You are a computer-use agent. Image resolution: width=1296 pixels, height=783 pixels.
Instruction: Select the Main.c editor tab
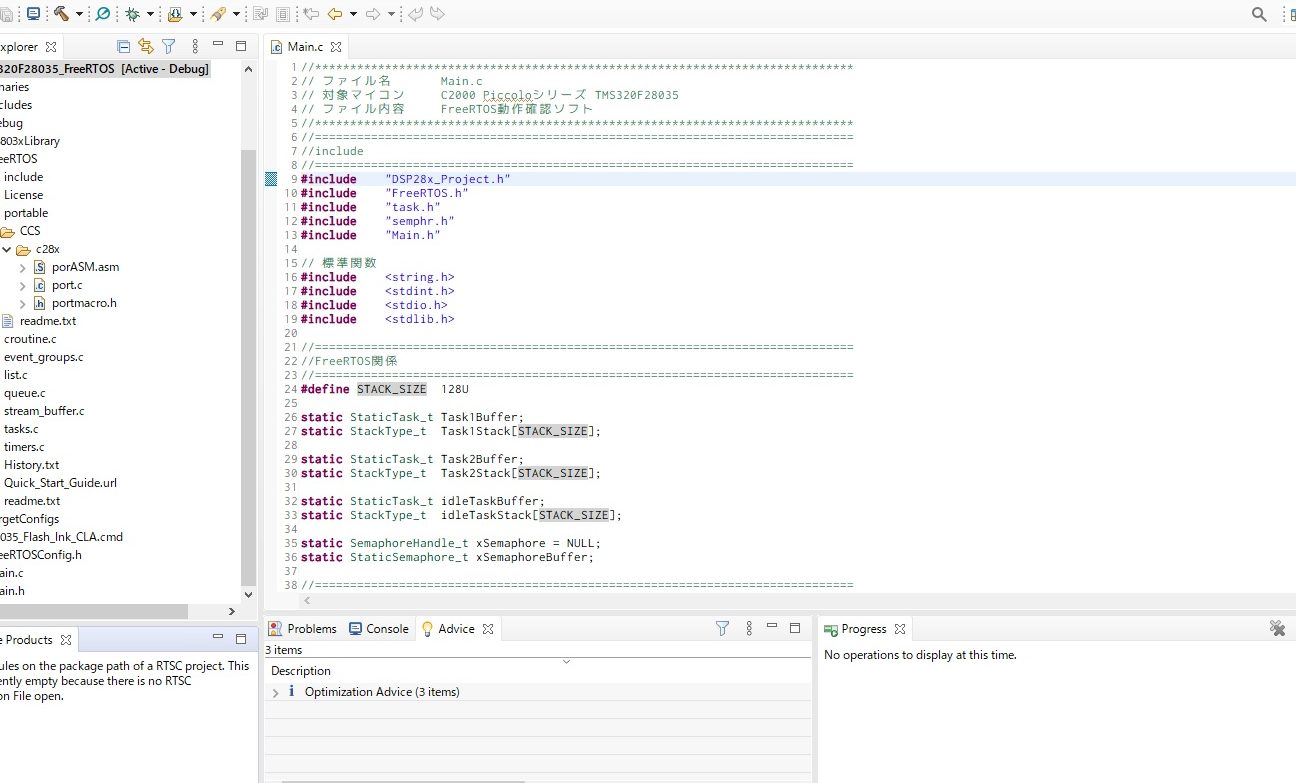point(305,47)
